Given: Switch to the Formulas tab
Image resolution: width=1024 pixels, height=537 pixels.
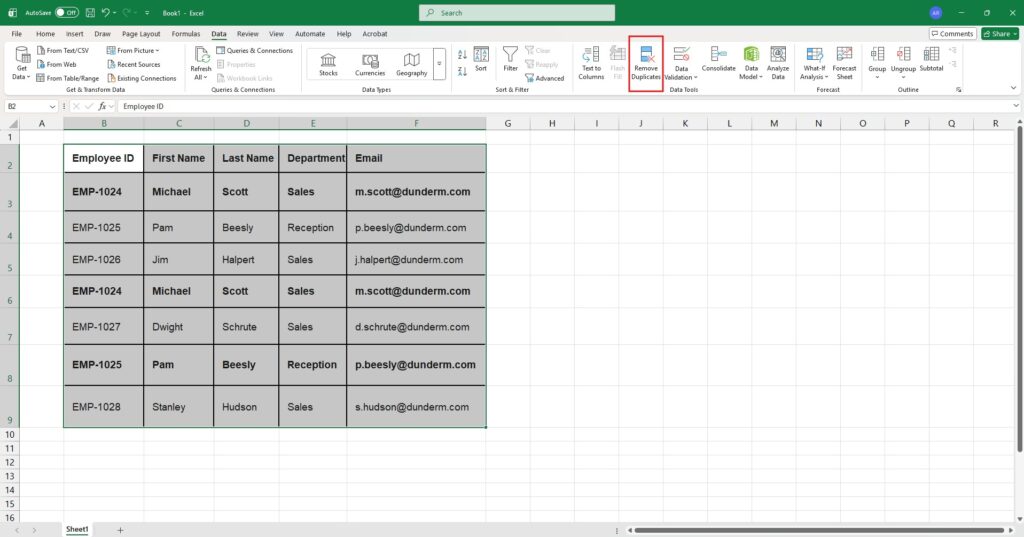Looking at the screenshot, I should coord(186,33).
